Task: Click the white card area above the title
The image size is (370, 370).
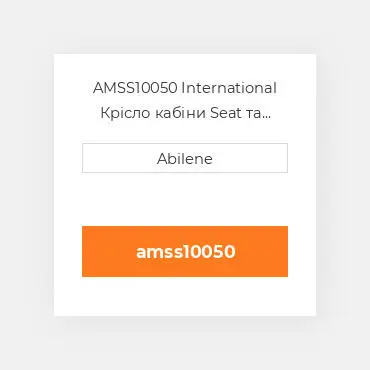Action: (x=185, y=67)
